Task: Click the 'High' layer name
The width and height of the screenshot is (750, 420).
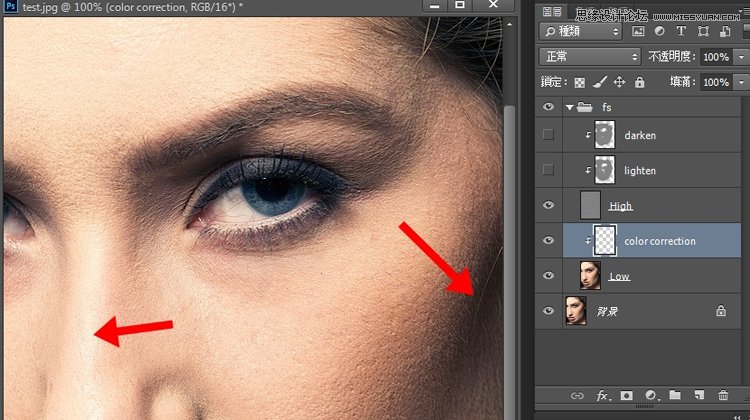Action: (621, 206)
